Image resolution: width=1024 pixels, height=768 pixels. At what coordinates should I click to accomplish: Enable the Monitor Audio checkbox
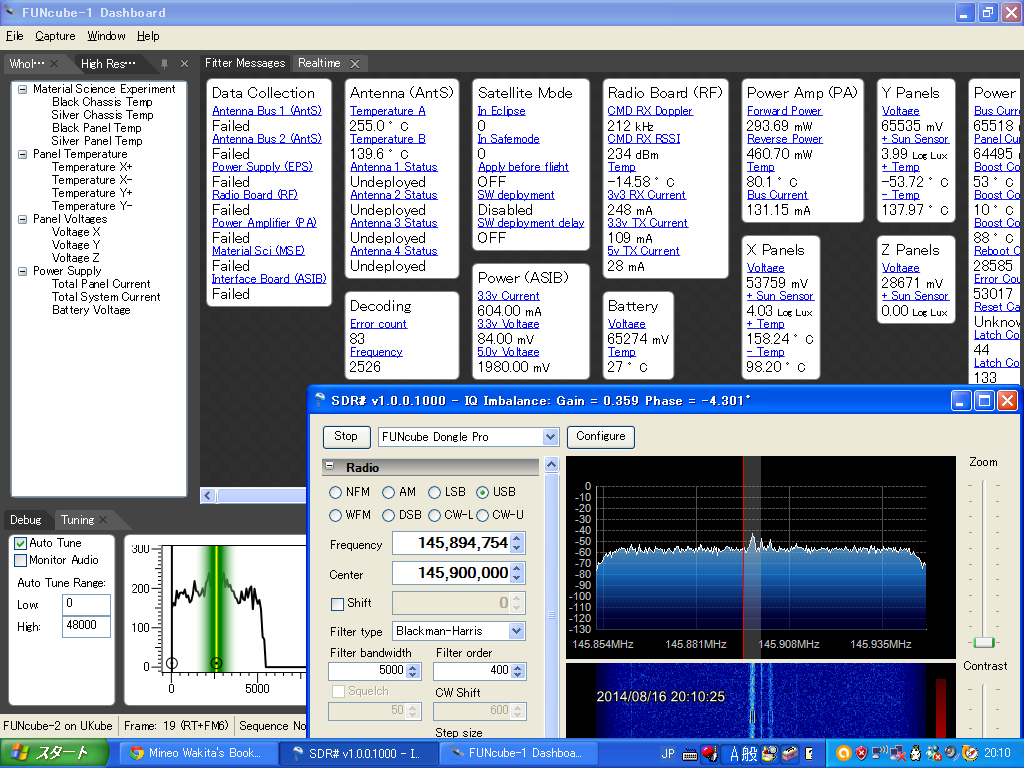20,560
